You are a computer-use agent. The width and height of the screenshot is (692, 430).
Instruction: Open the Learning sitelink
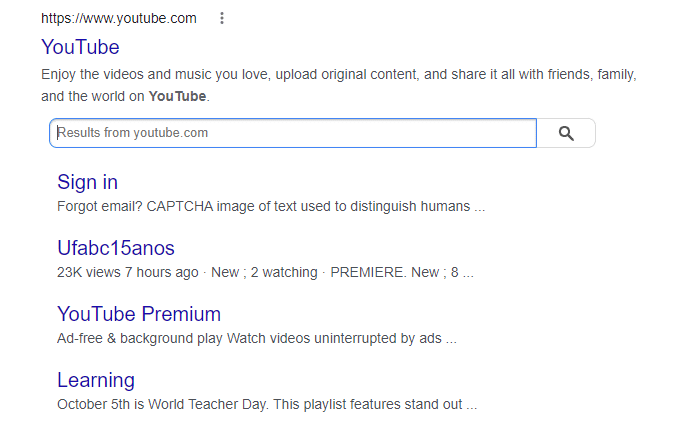click(96, 380)
